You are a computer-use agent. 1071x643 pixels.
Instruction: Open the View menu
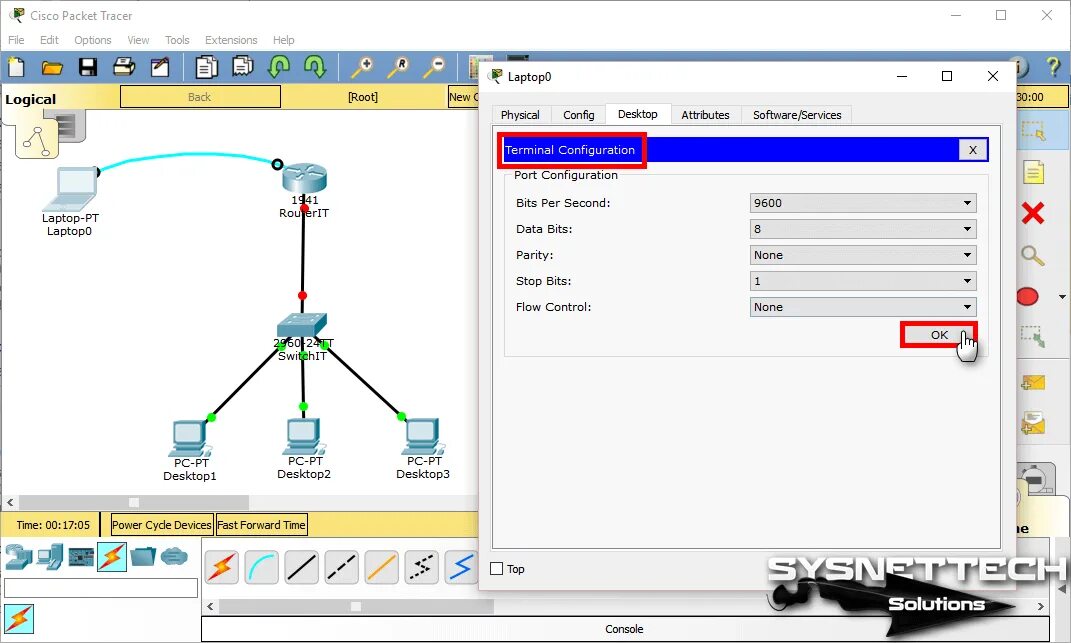[138, 40]
